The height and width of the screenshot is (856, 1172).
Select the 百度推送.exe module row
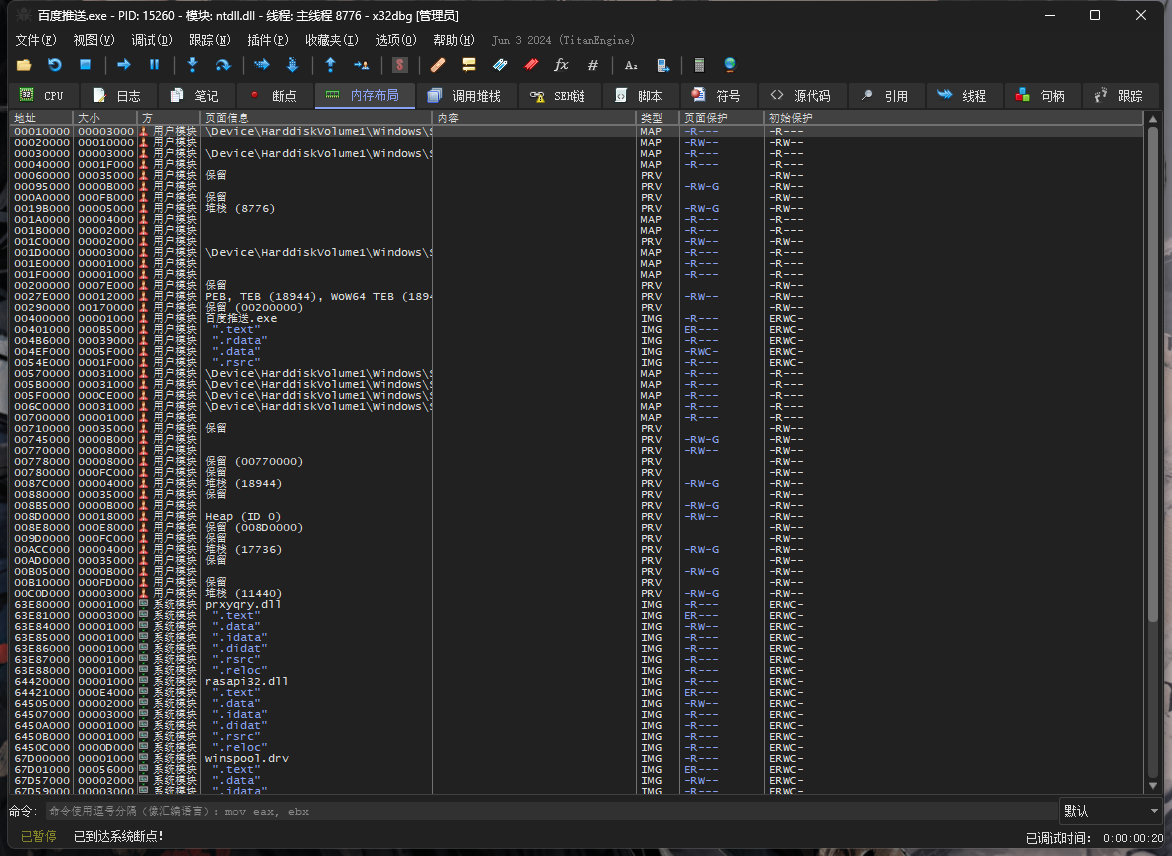coord(576,318)
